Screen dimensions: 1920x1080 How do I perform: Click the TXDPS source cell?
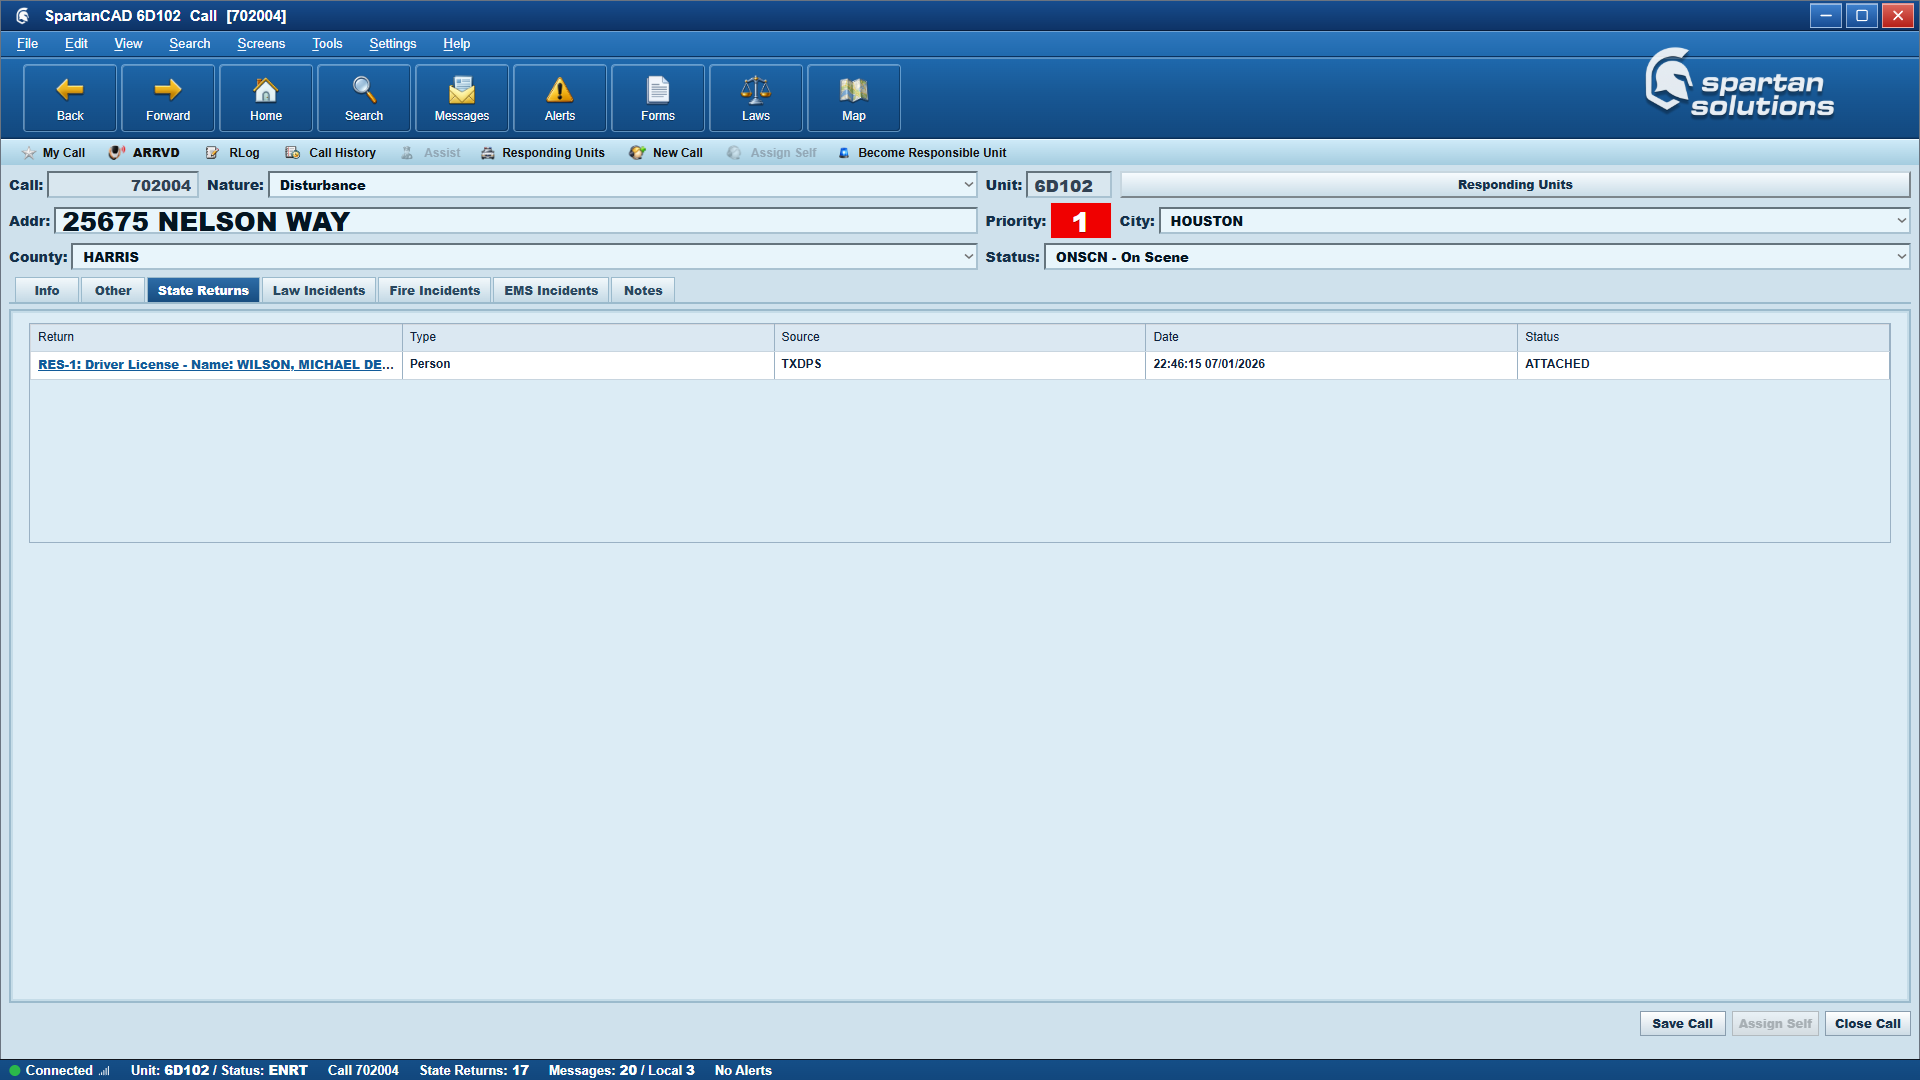(960, 364)
